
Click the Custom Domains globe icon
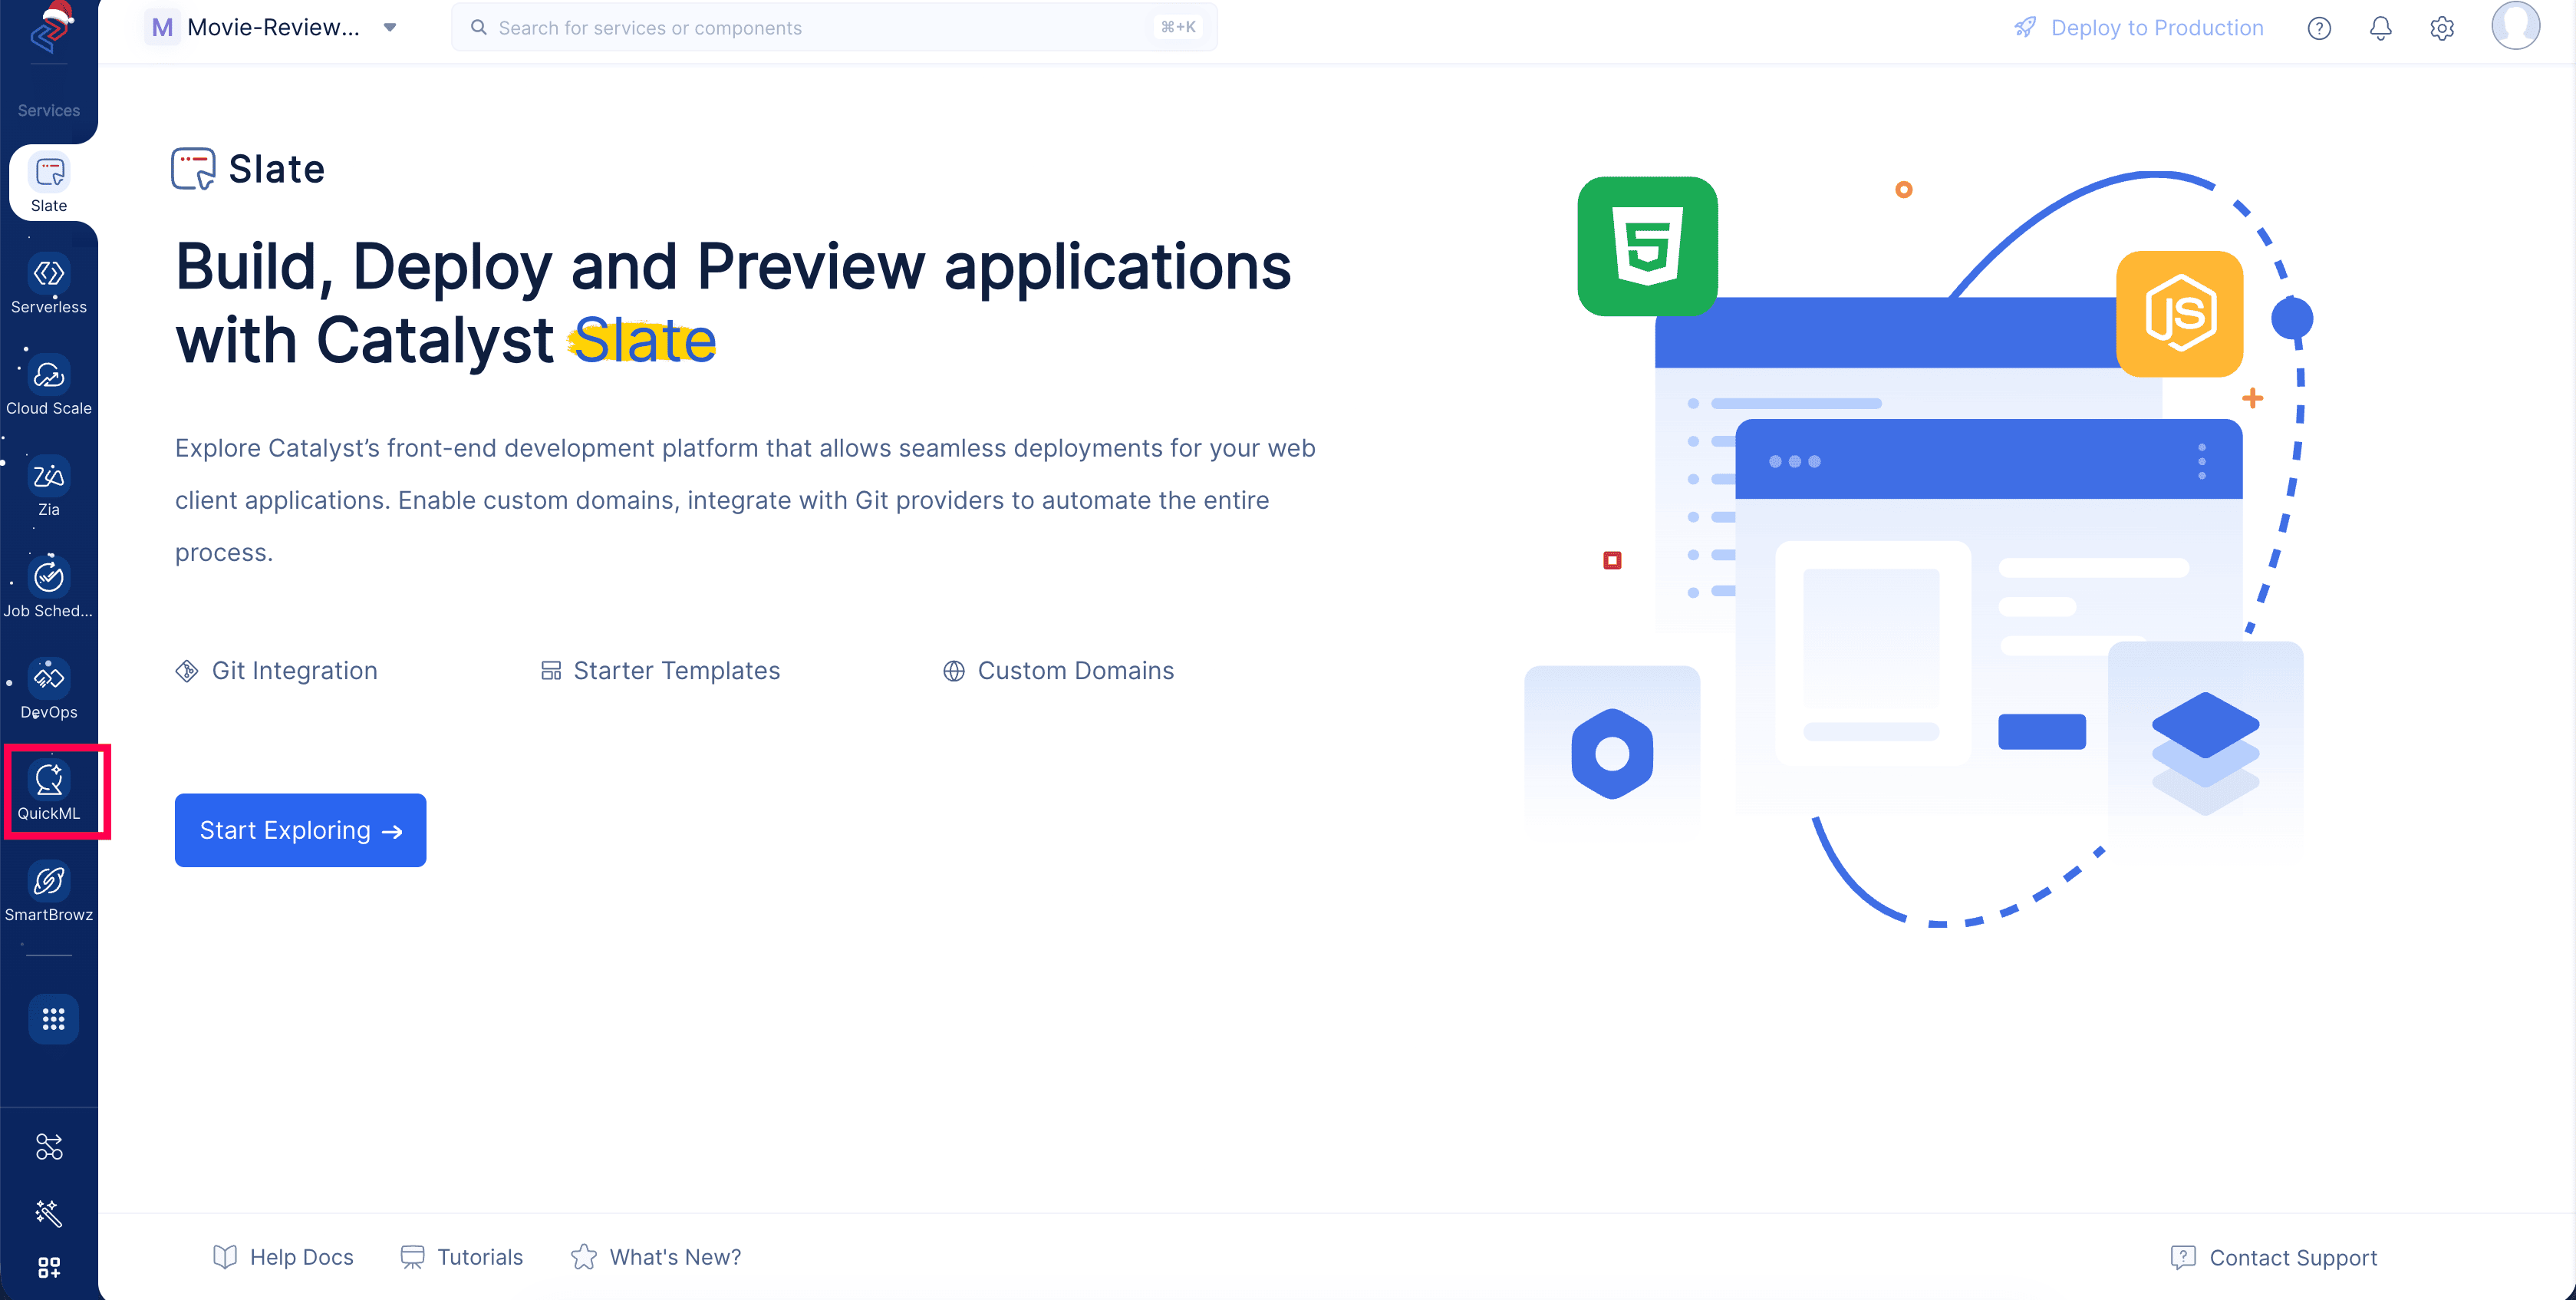(x=954, y=671)
